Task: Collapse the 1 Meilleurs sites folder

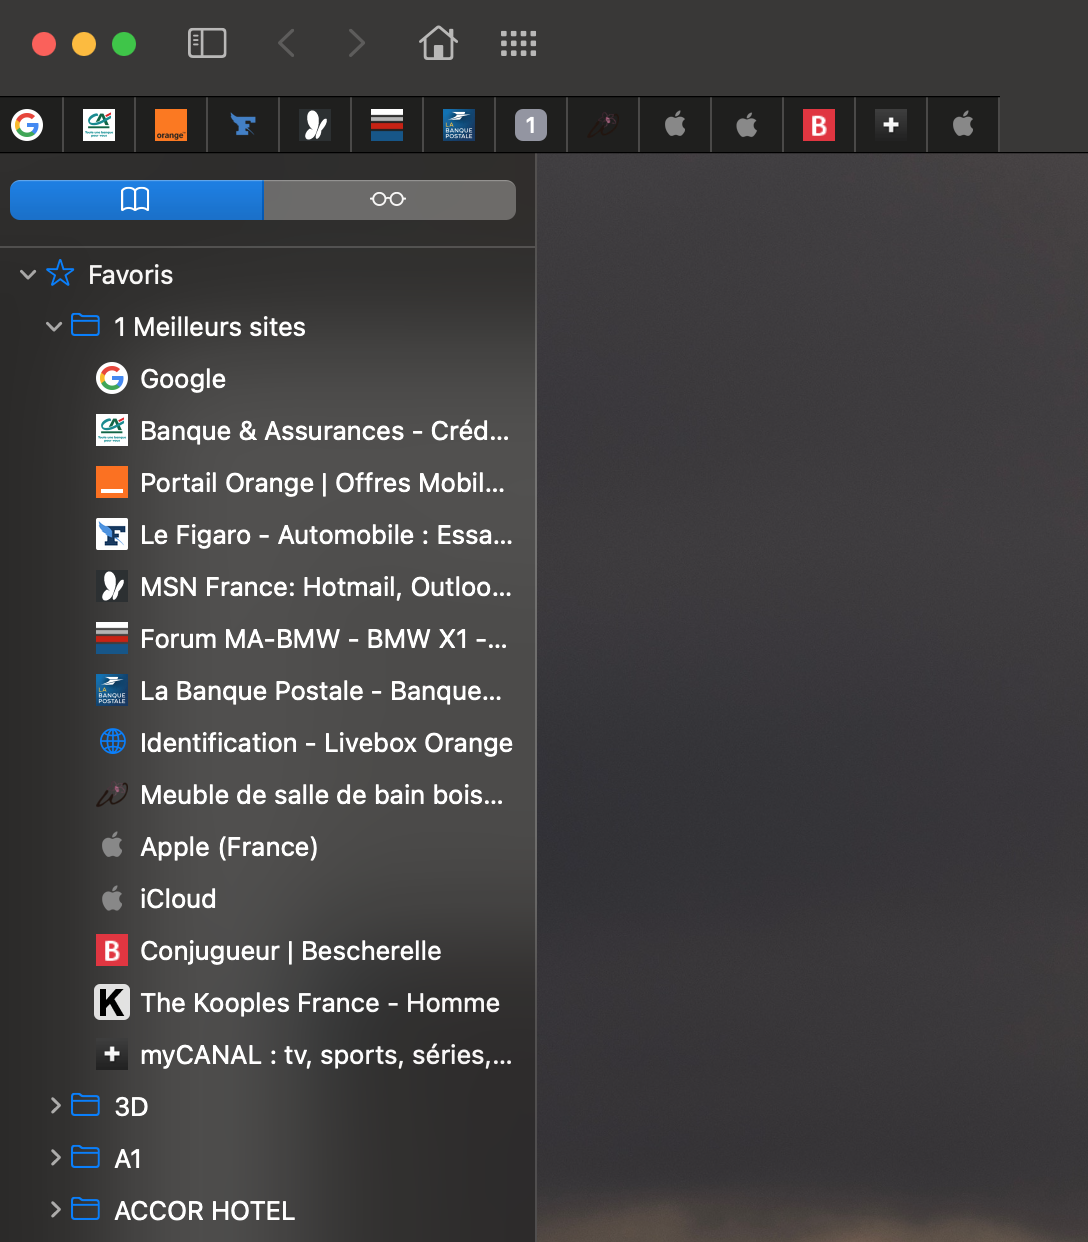Action: click(54, 326)
